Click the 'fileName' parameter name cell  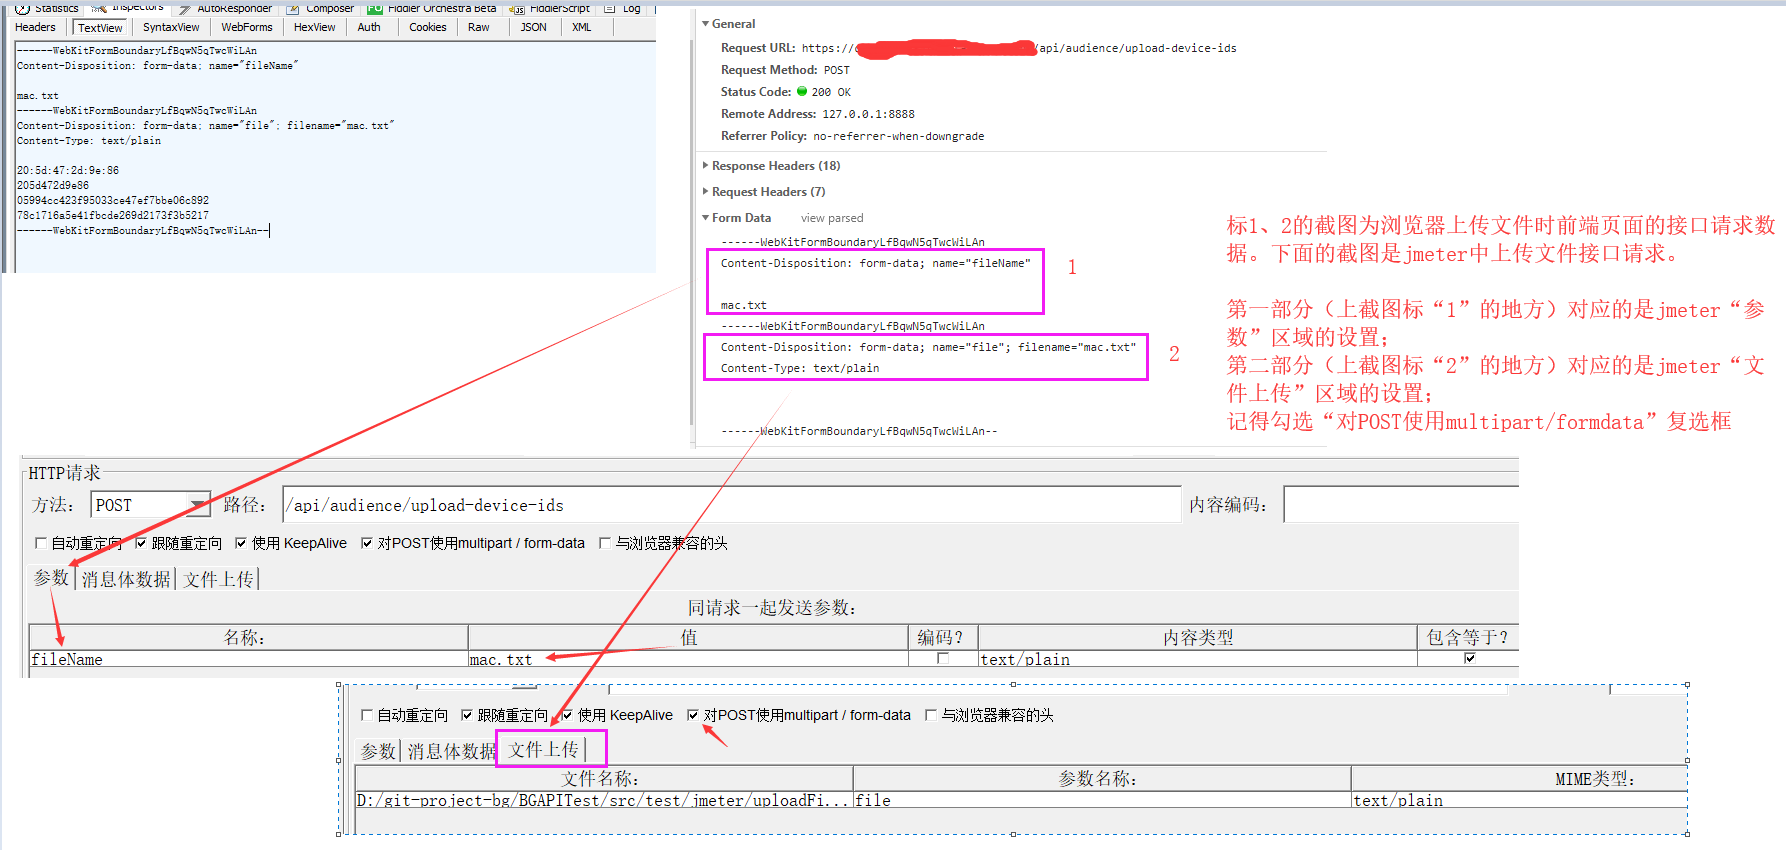pos(248,659)
